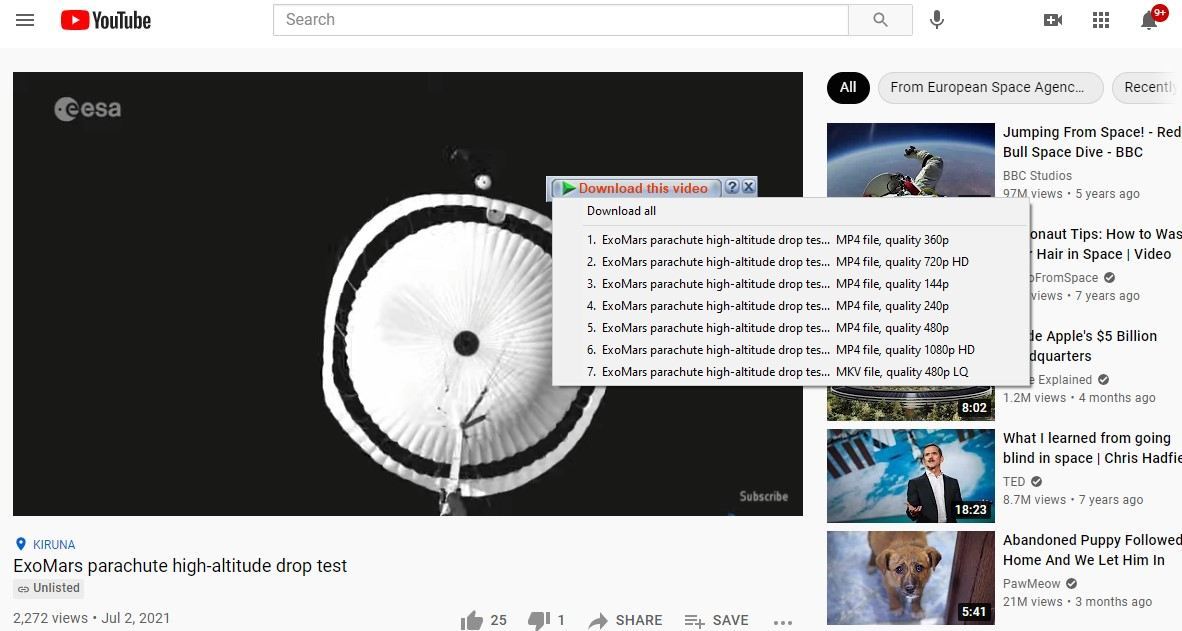
Task: Click the YouTube logo
Action: pyautogui.click(x=106, y=20)
